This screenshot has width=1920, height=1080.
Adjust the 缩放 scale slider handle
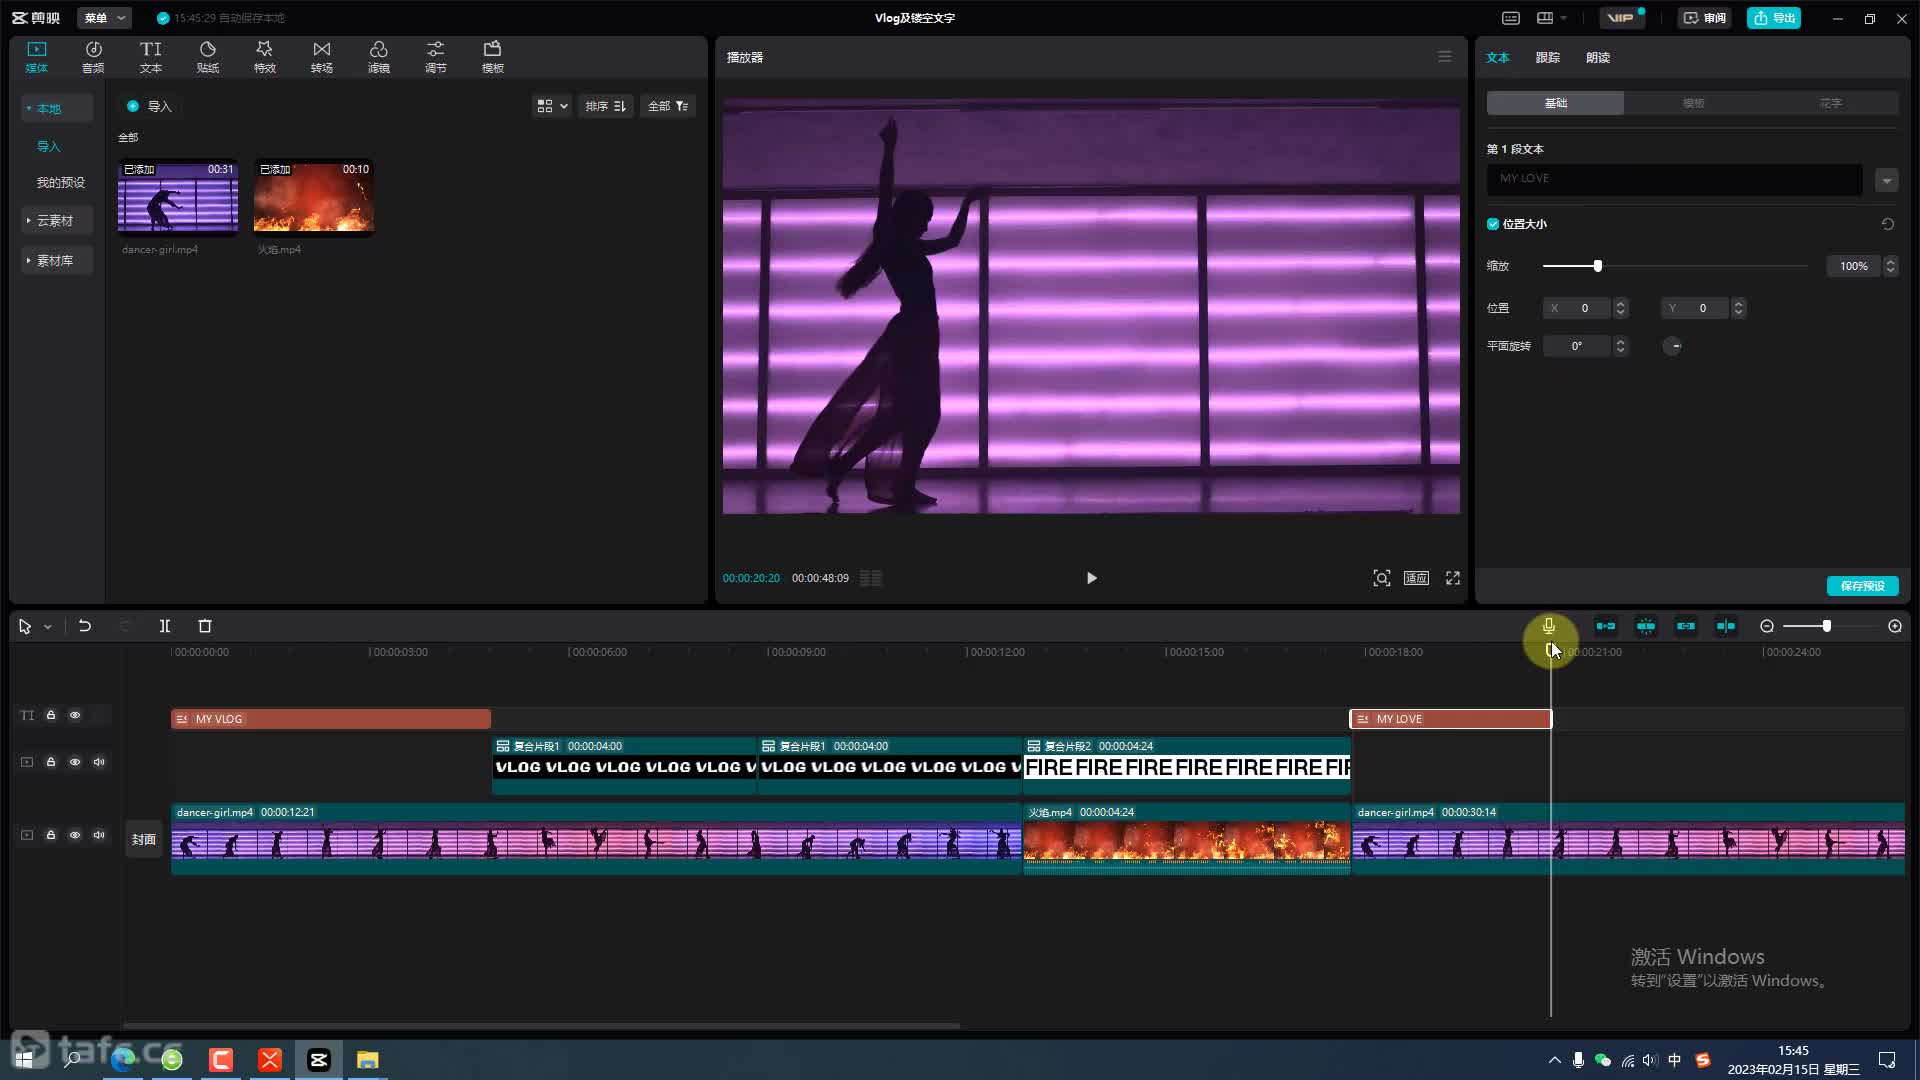[x=1597, y=266]
